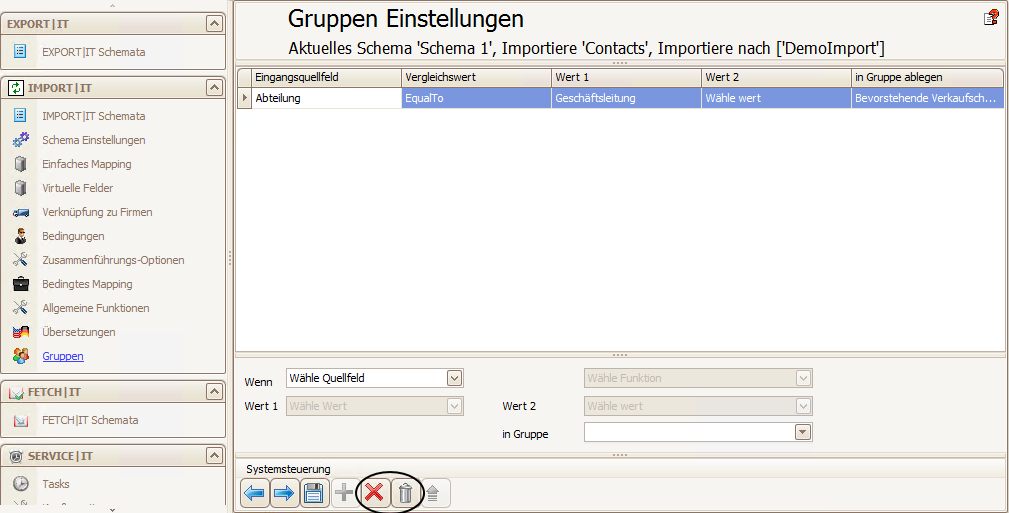Click the Wähle wert table cell
Image resolution: width=1009 pixels, height=513 pixels.
776,98
